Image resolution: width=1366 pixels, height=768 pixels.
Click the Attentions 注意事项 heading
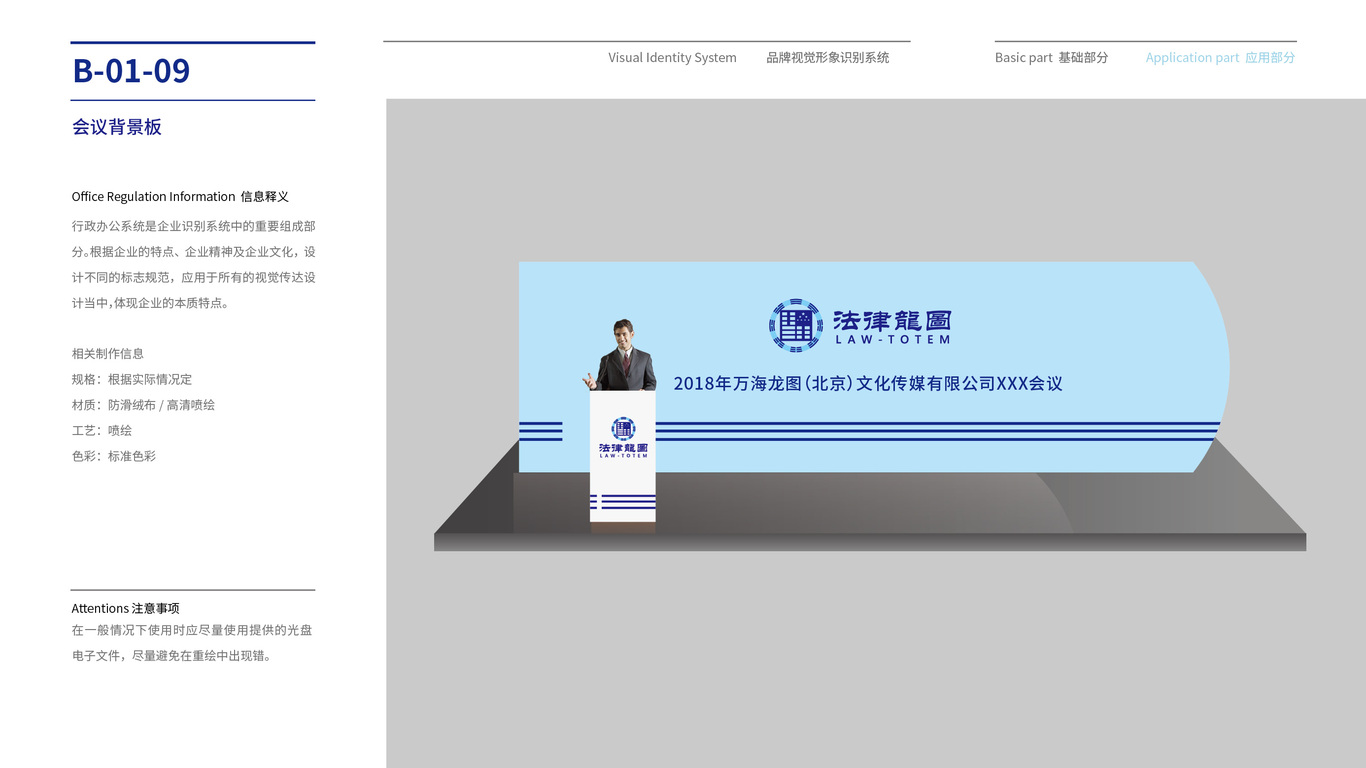[125, 608]
